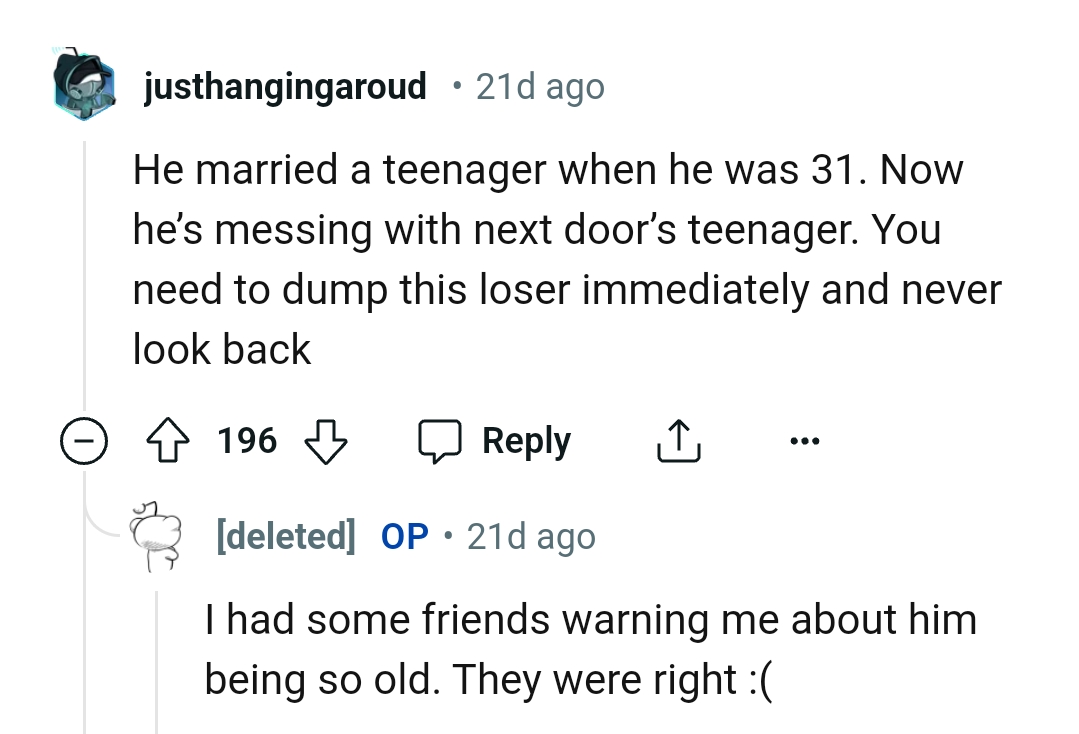Viewport: 1079px width, 734px height.
Task: Collapse justhangingaroud's comment thread
Action: 85,440
